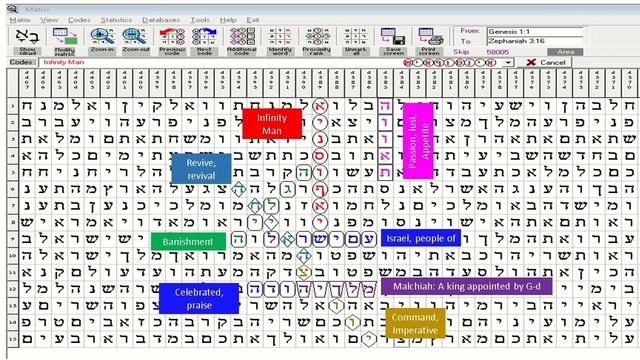Open the Additional code tool
The image size is (640, 360).
pyautogui.click(x=242, y=41)
